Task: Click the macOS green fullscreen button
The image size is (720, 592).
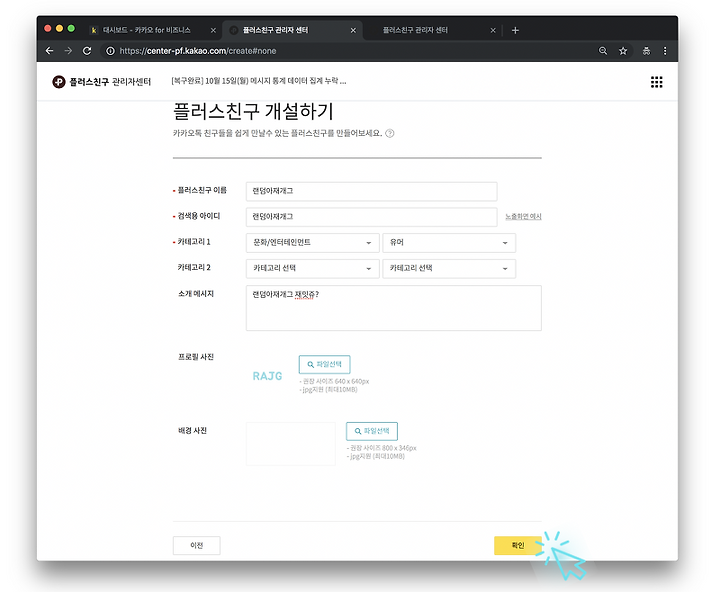Action: (71, 28)
